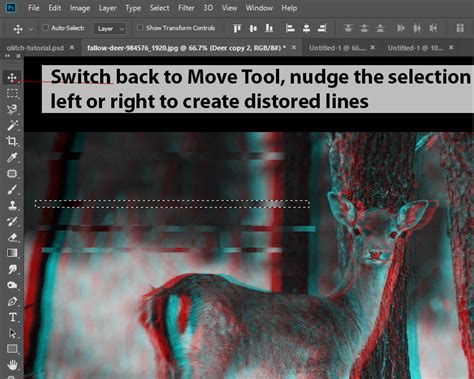Select the Smudge tool

coord(12,269)
